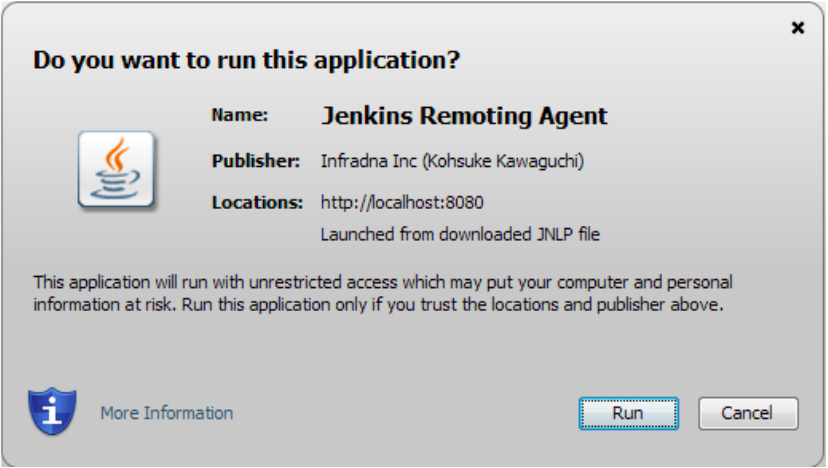Click the Run button
This screenshot has width=828, height=468.
click(x=628, y=413)
